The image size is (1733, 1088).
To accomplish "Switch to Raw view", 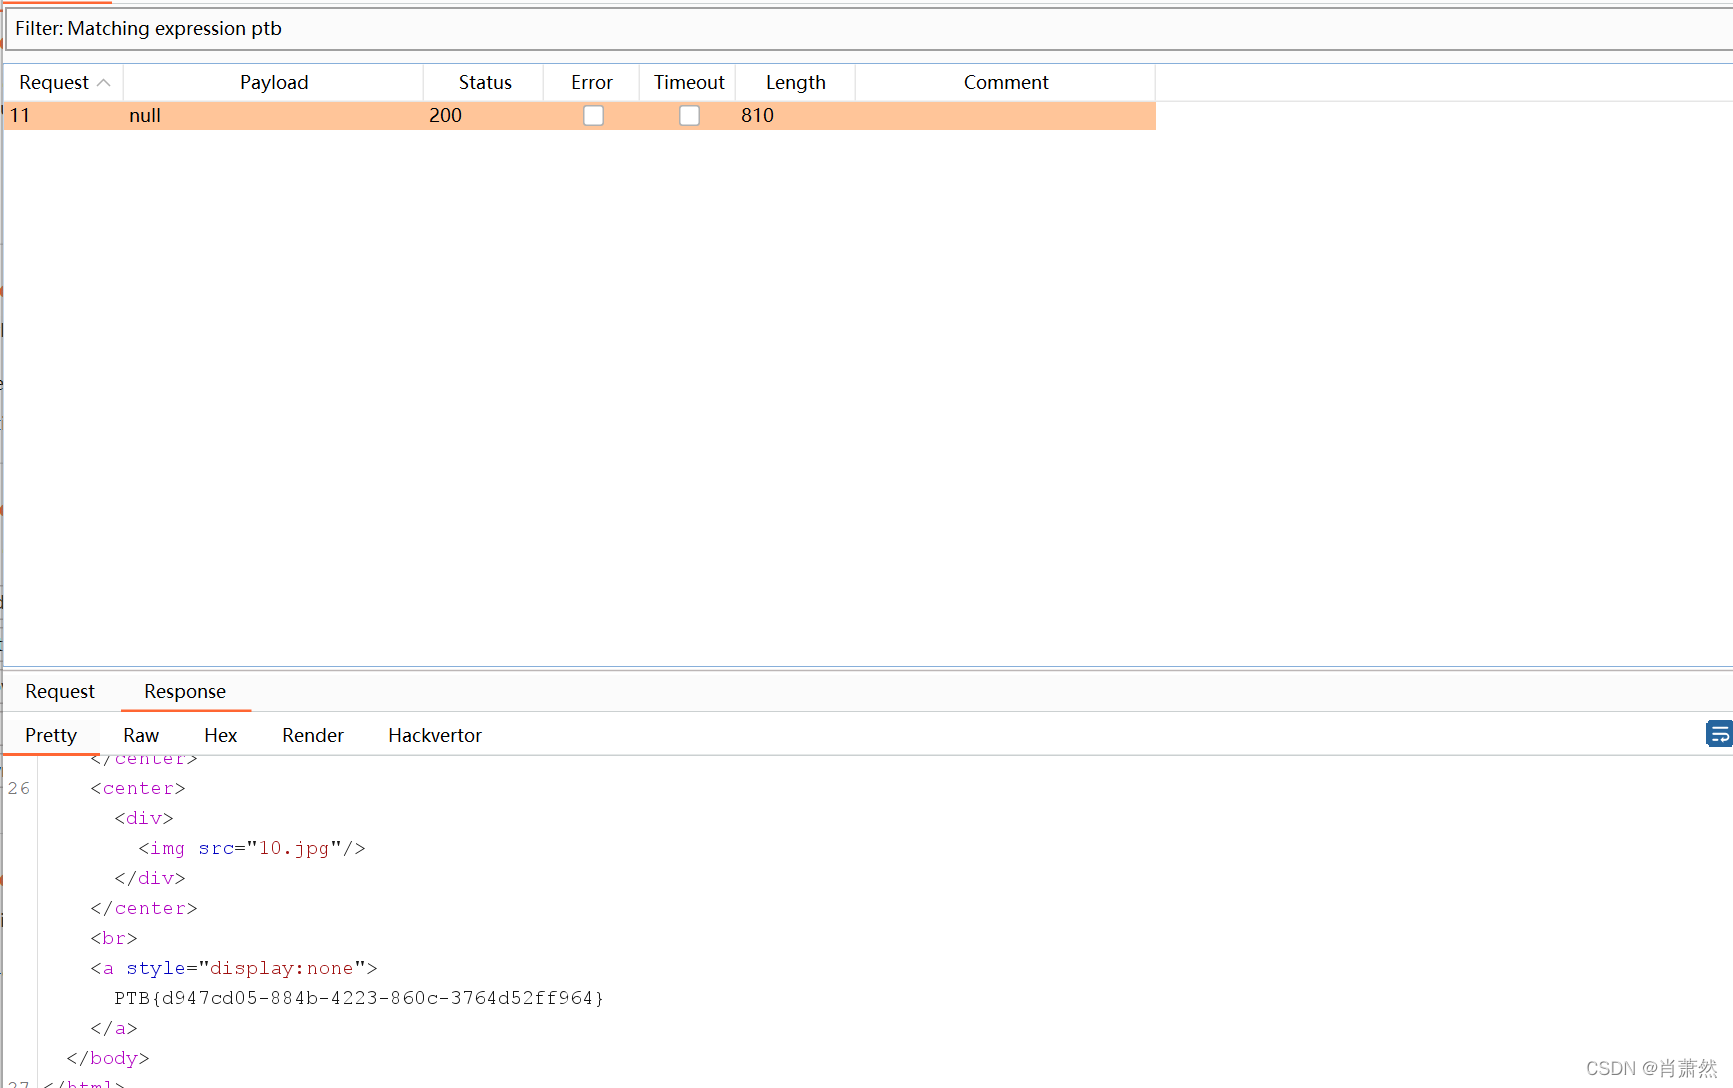I will tap(141, 735).
